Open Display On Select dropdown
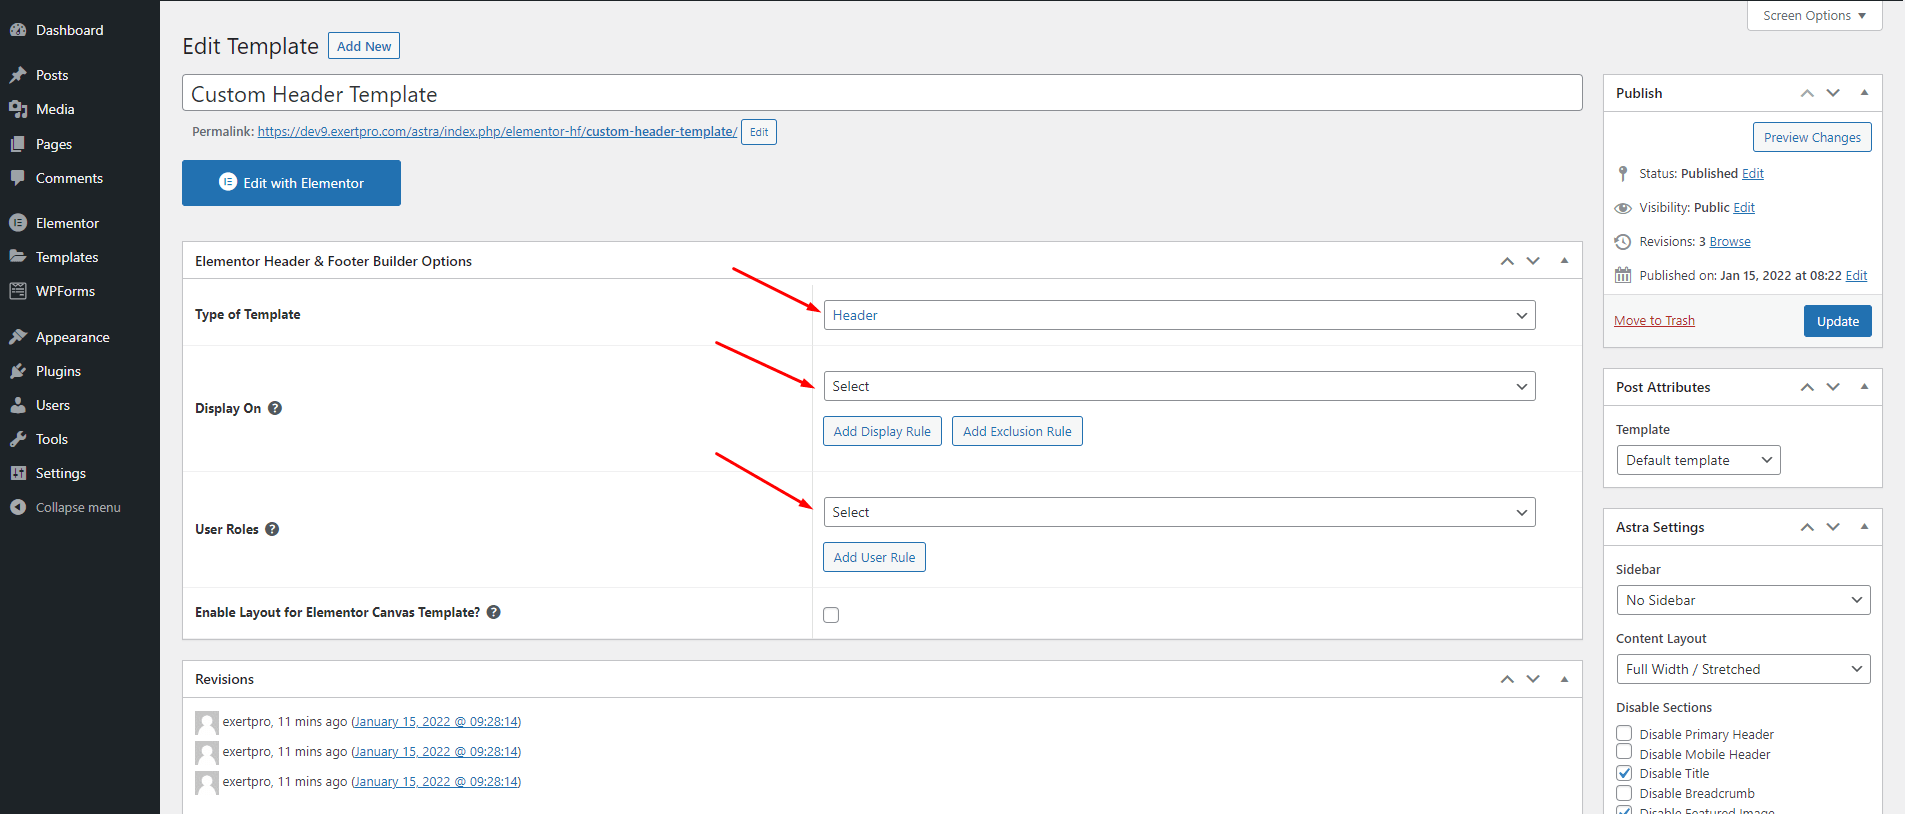Screen dimensions: 1905x814 [x=1179, y=386]
